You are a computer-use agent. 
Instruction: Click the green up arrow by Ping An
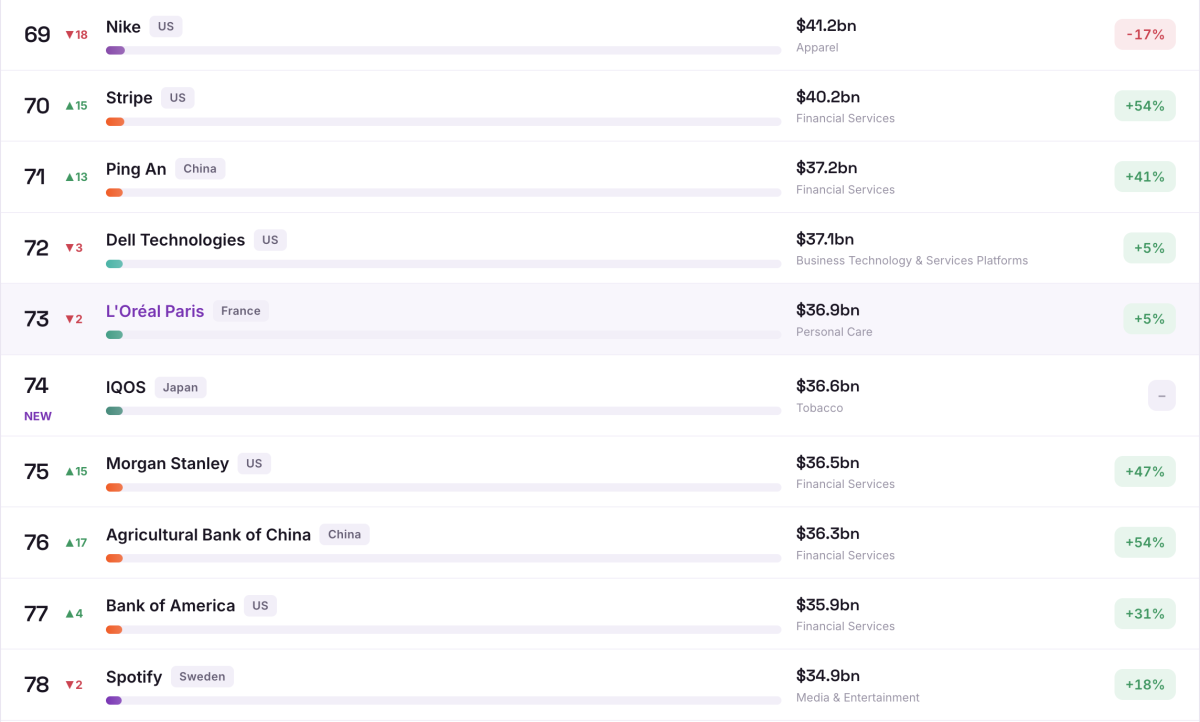pyautogui.click(x=70, y=177)
